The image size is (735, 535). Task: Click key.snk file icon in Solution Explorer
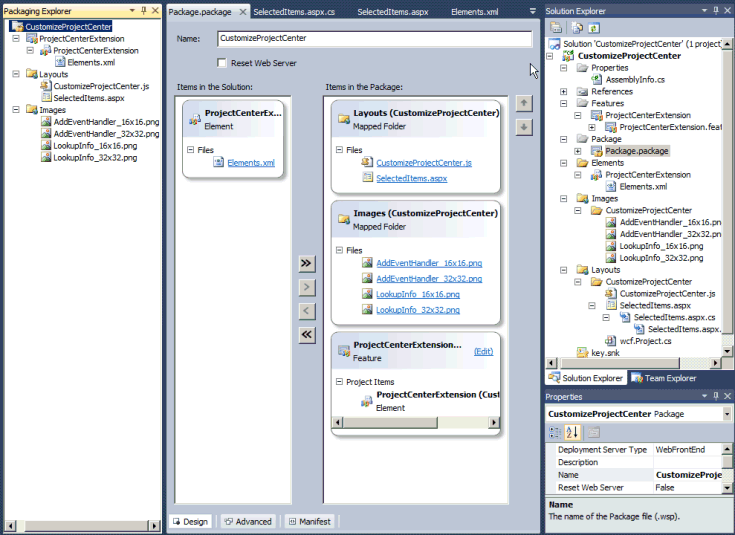[x=582, y=353]
